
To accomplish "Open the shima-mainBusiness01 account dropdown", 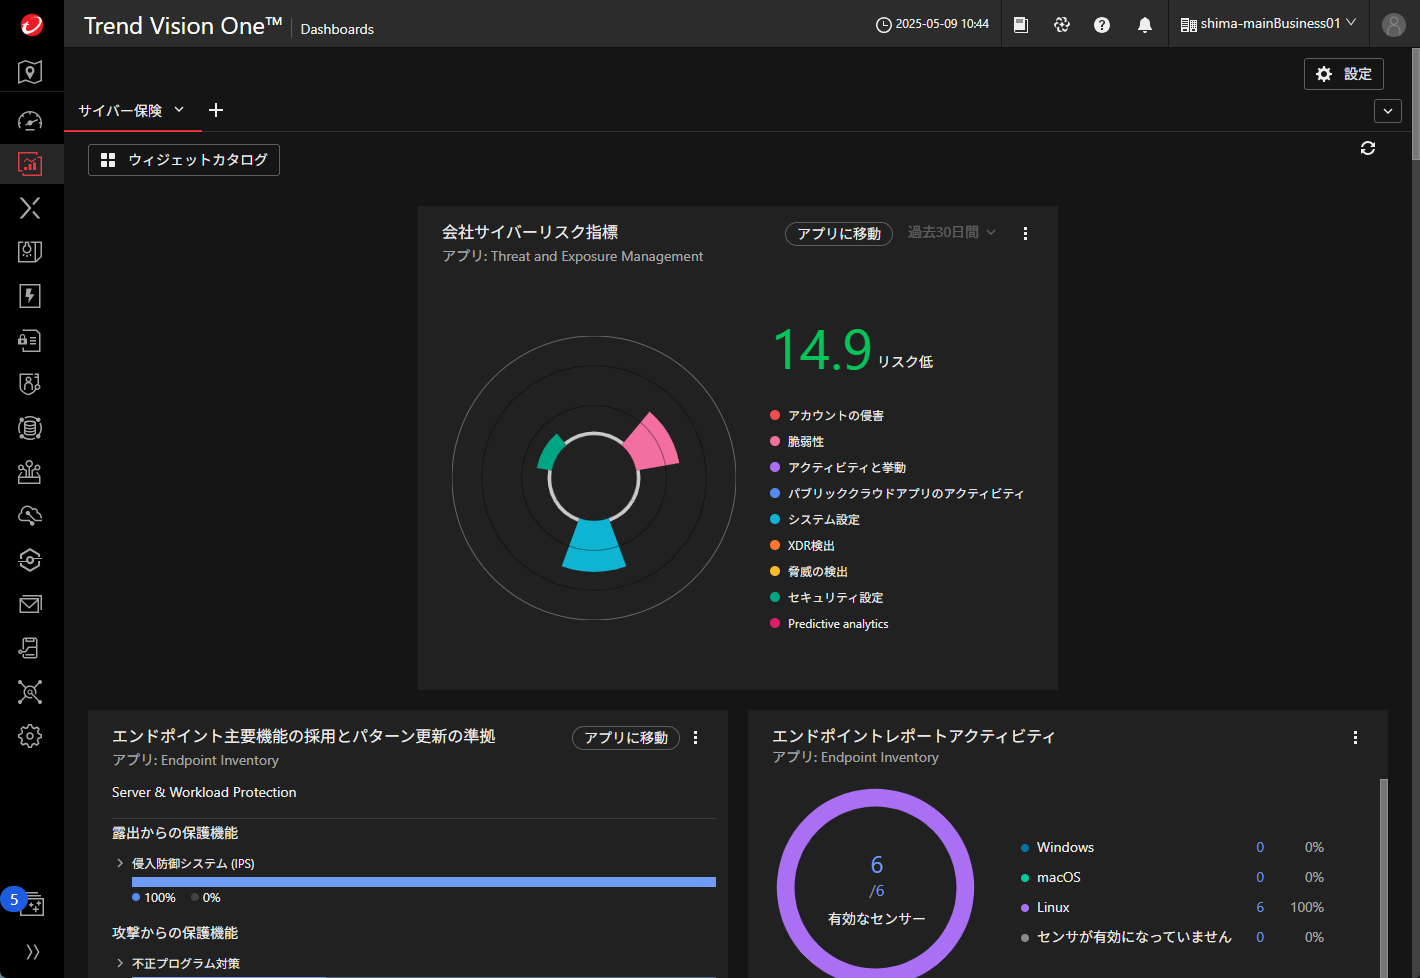I will pos(1268,24).
